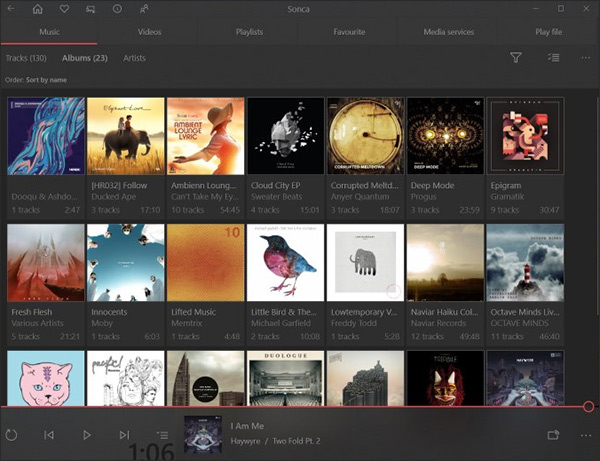Toggle the repeat playback button
This screenshot has width=600, height=461.
(x=12, y=435)
